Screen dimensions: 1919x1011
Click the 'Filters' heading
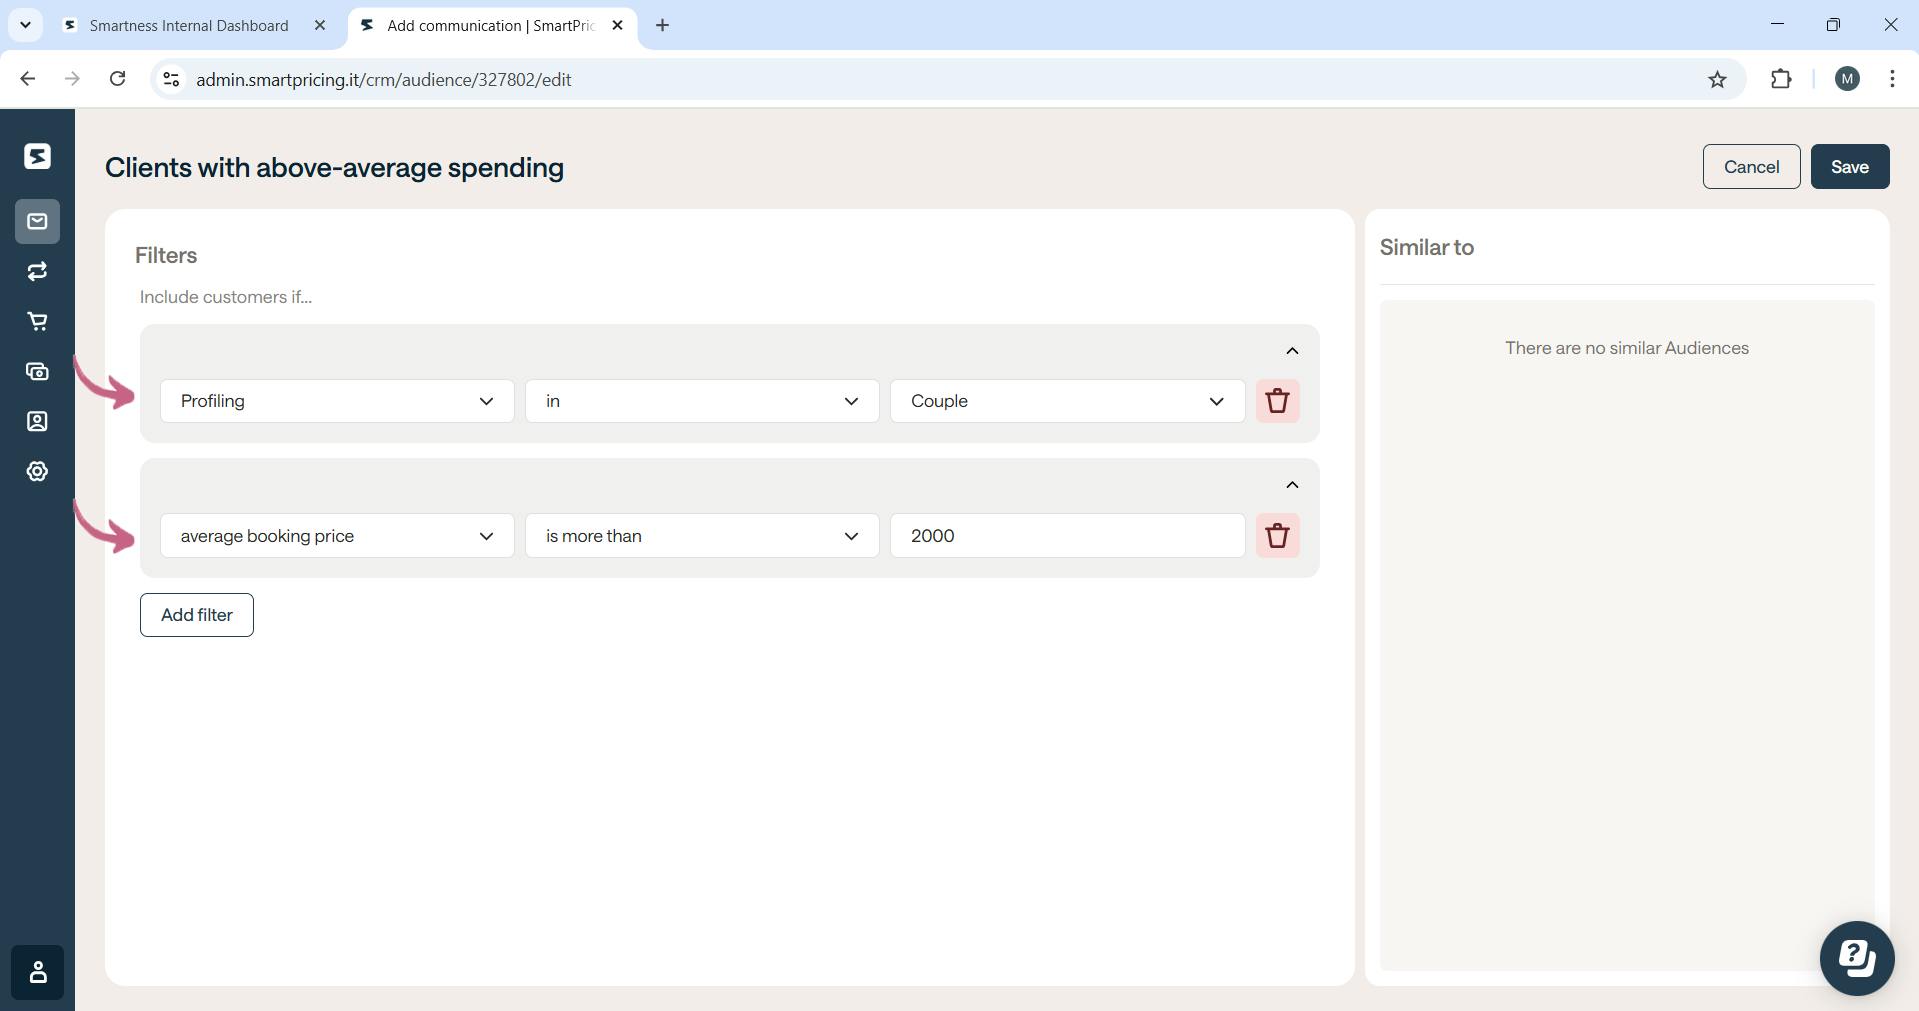(166, 255)
